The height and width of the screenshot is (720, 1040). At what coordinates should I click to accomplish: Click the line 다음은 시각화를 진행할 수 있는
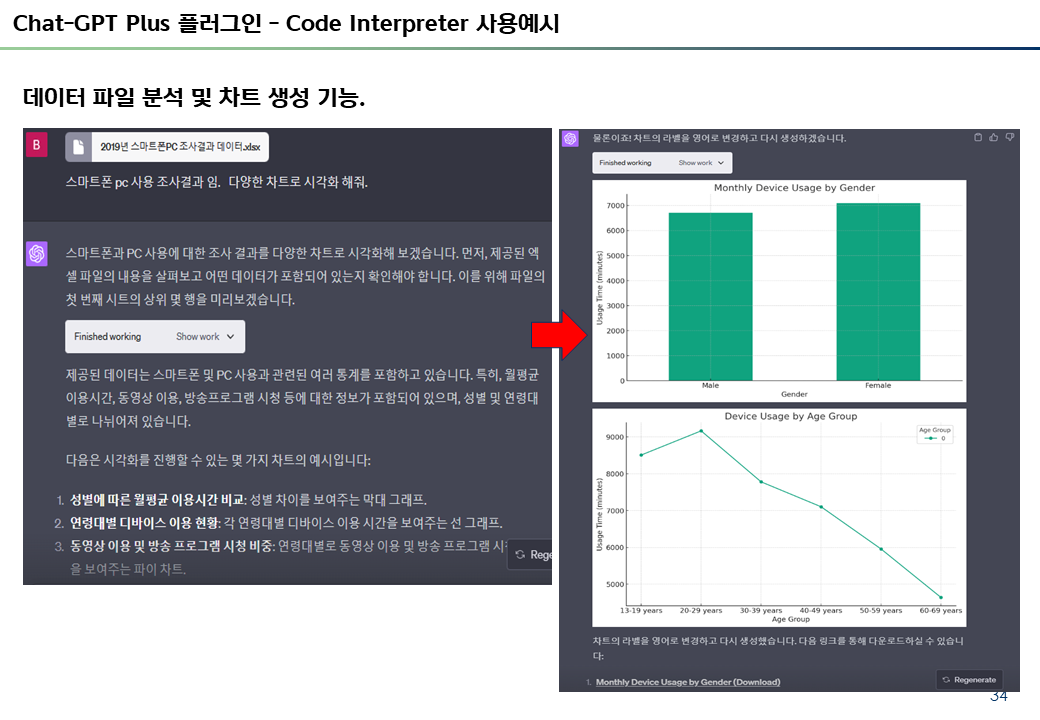coord(218,460)
